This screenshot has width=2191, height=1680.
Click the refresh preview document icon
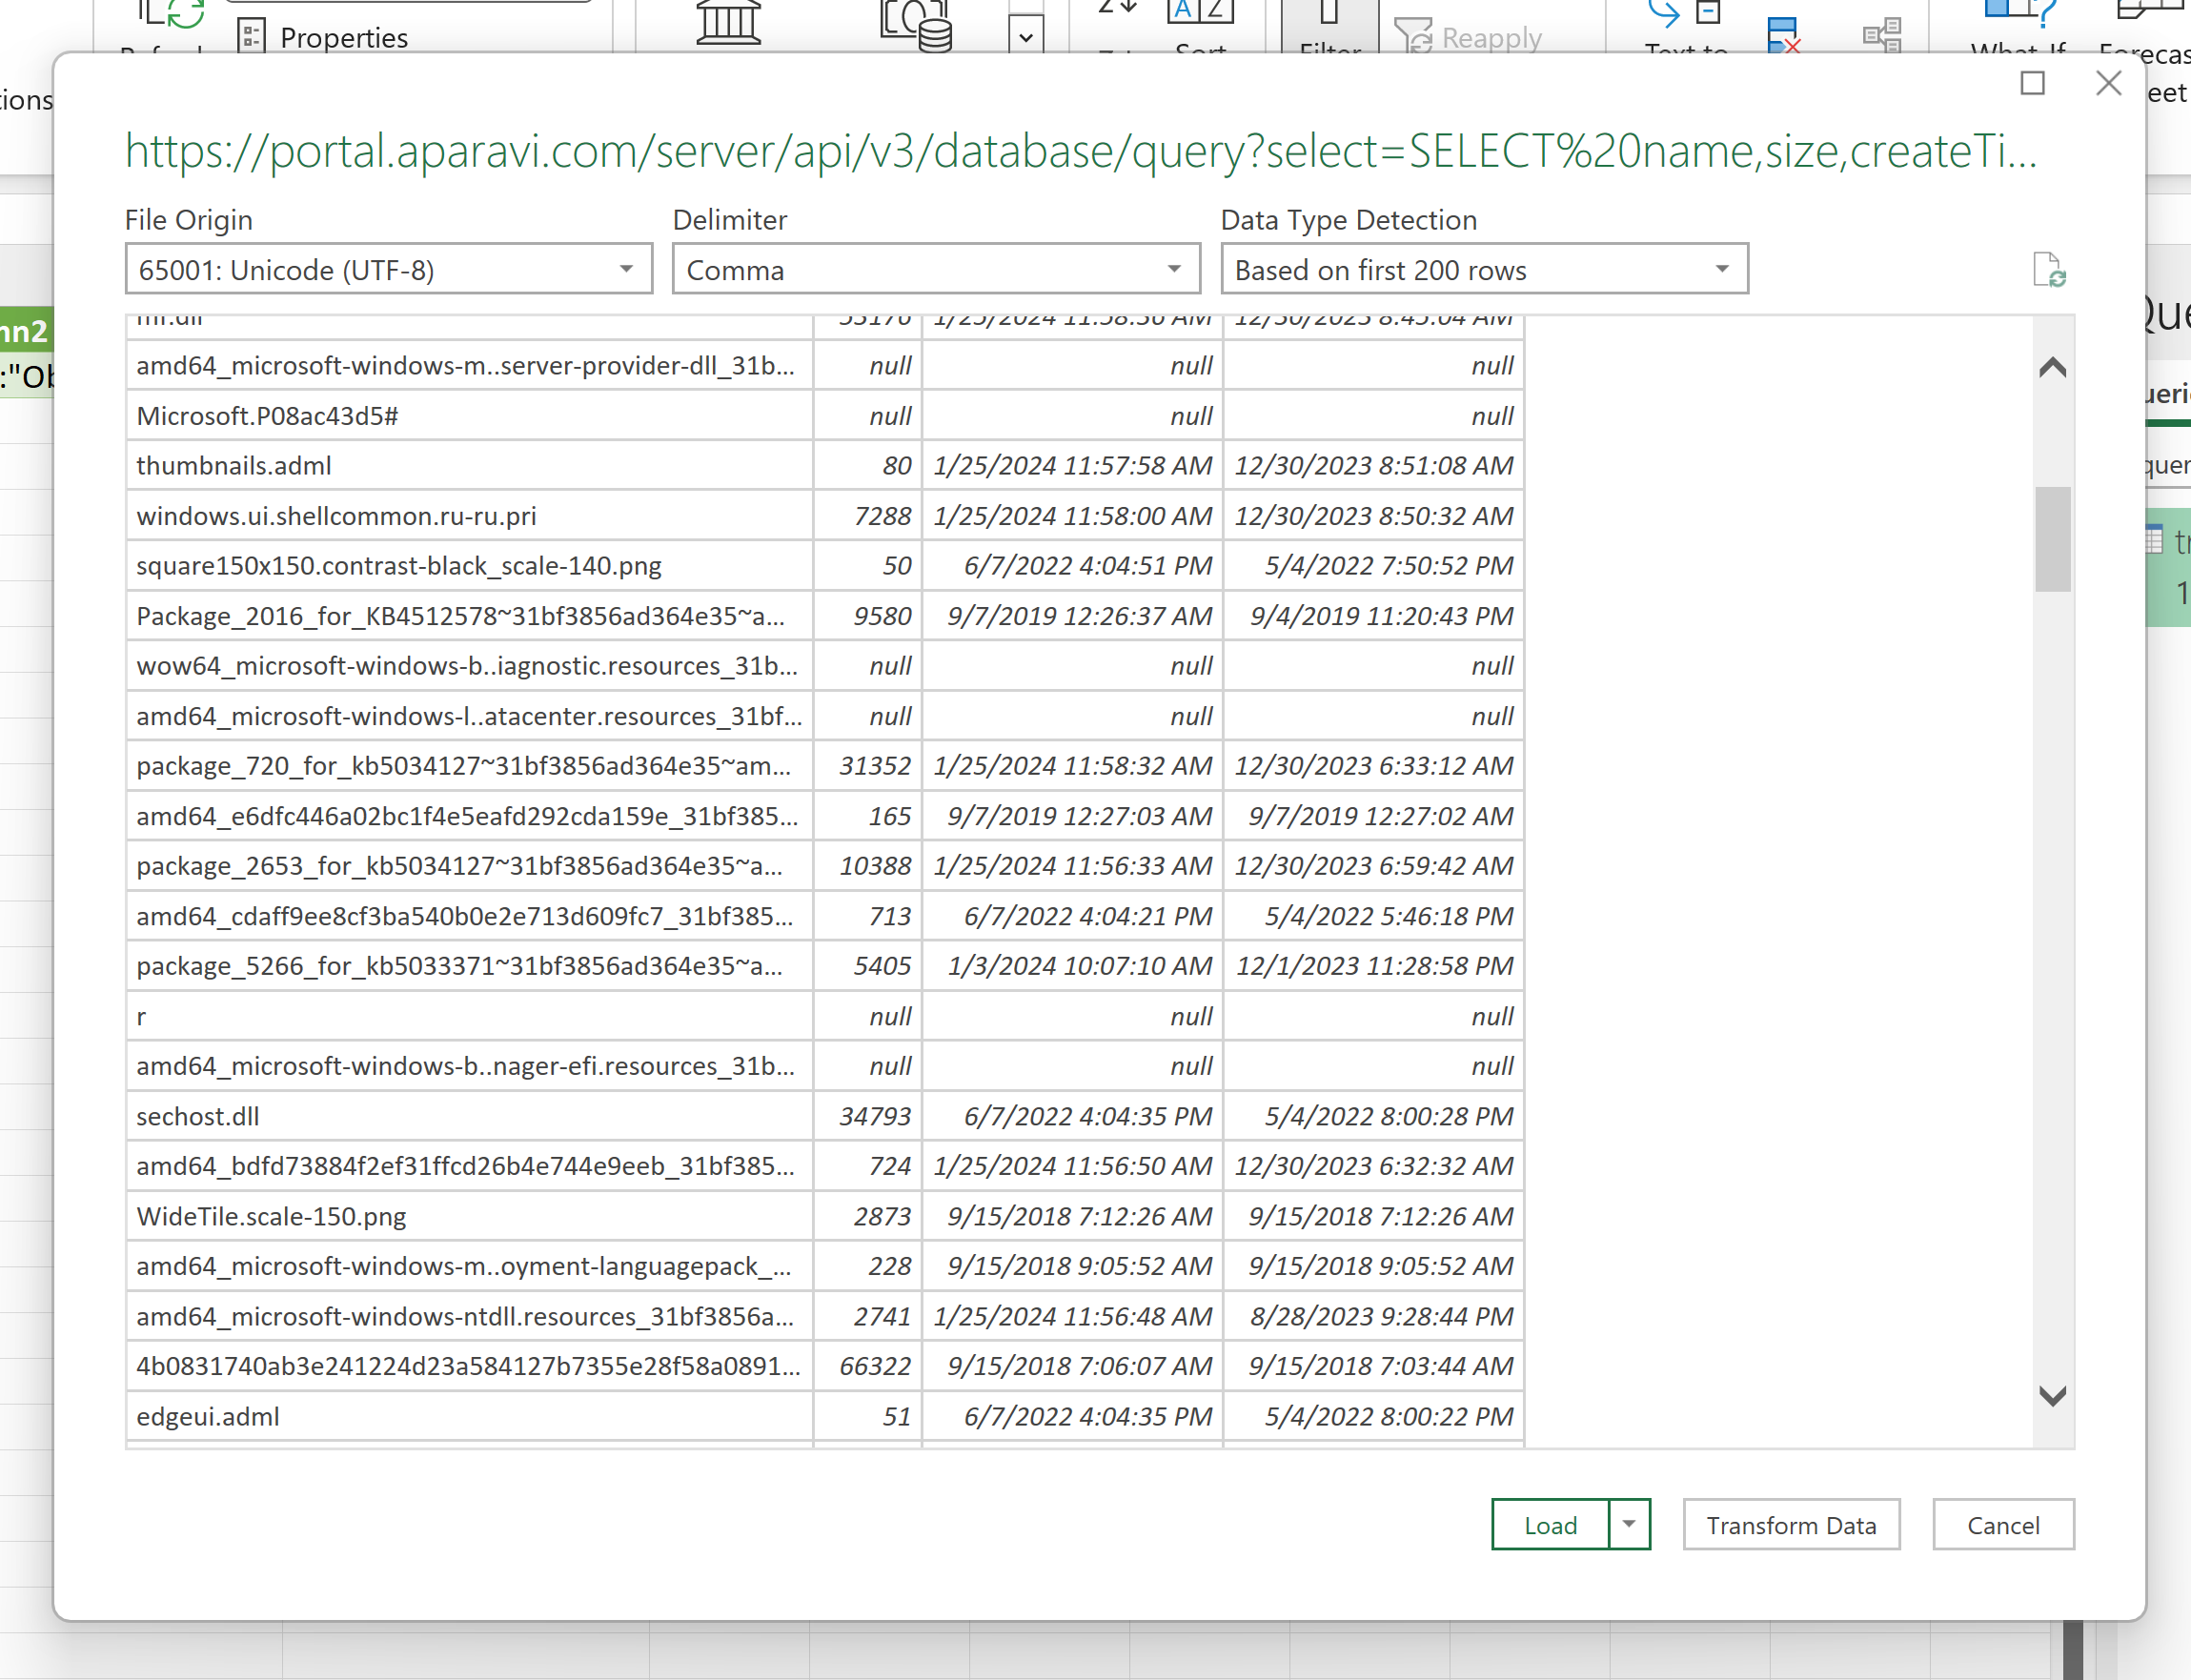2048,270
